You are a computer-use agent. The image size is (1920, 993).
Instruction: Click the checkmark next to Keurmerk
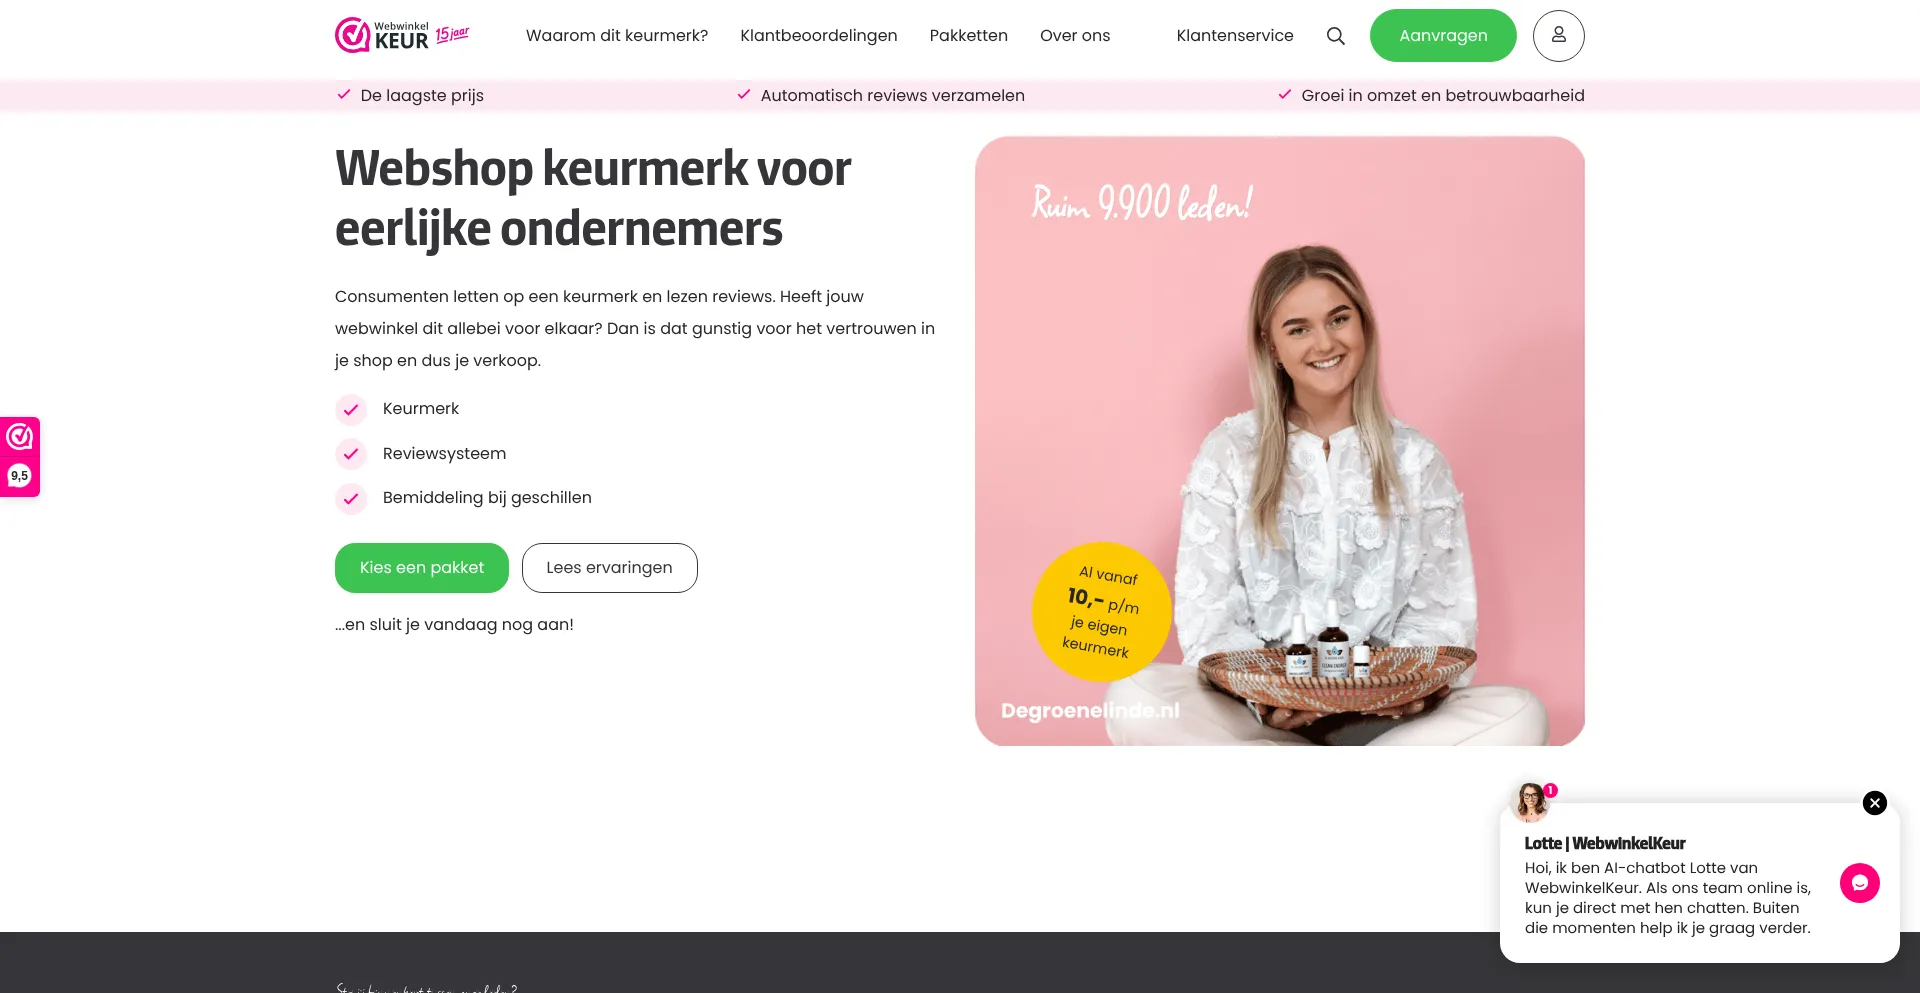coord(351,410)
